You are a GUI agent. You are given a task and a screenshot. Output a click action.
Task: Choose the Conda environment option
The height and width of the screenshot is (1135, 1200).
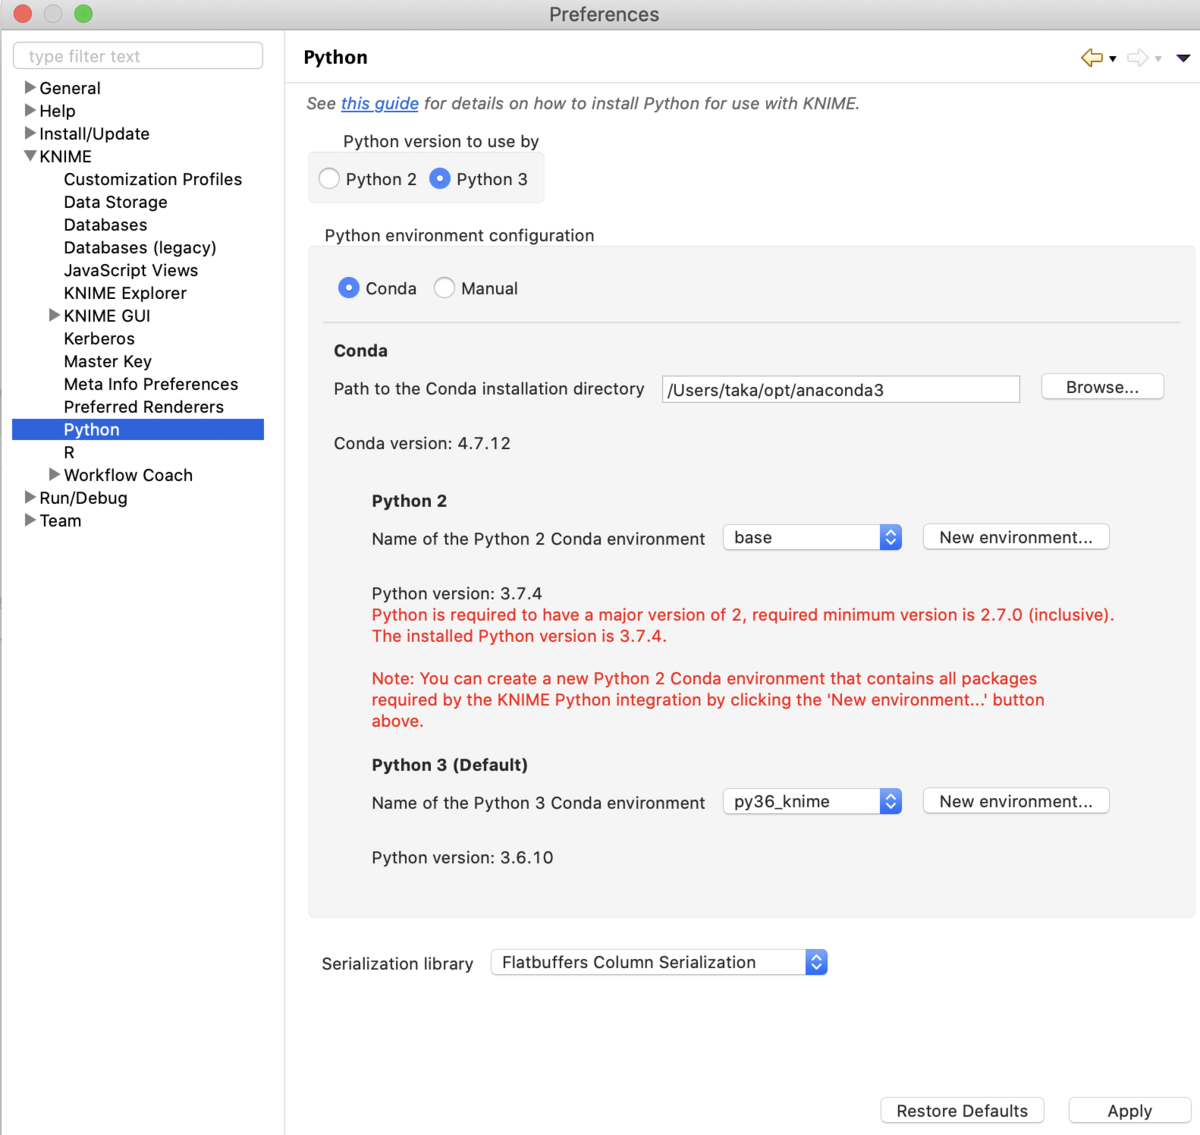(349, 288)
